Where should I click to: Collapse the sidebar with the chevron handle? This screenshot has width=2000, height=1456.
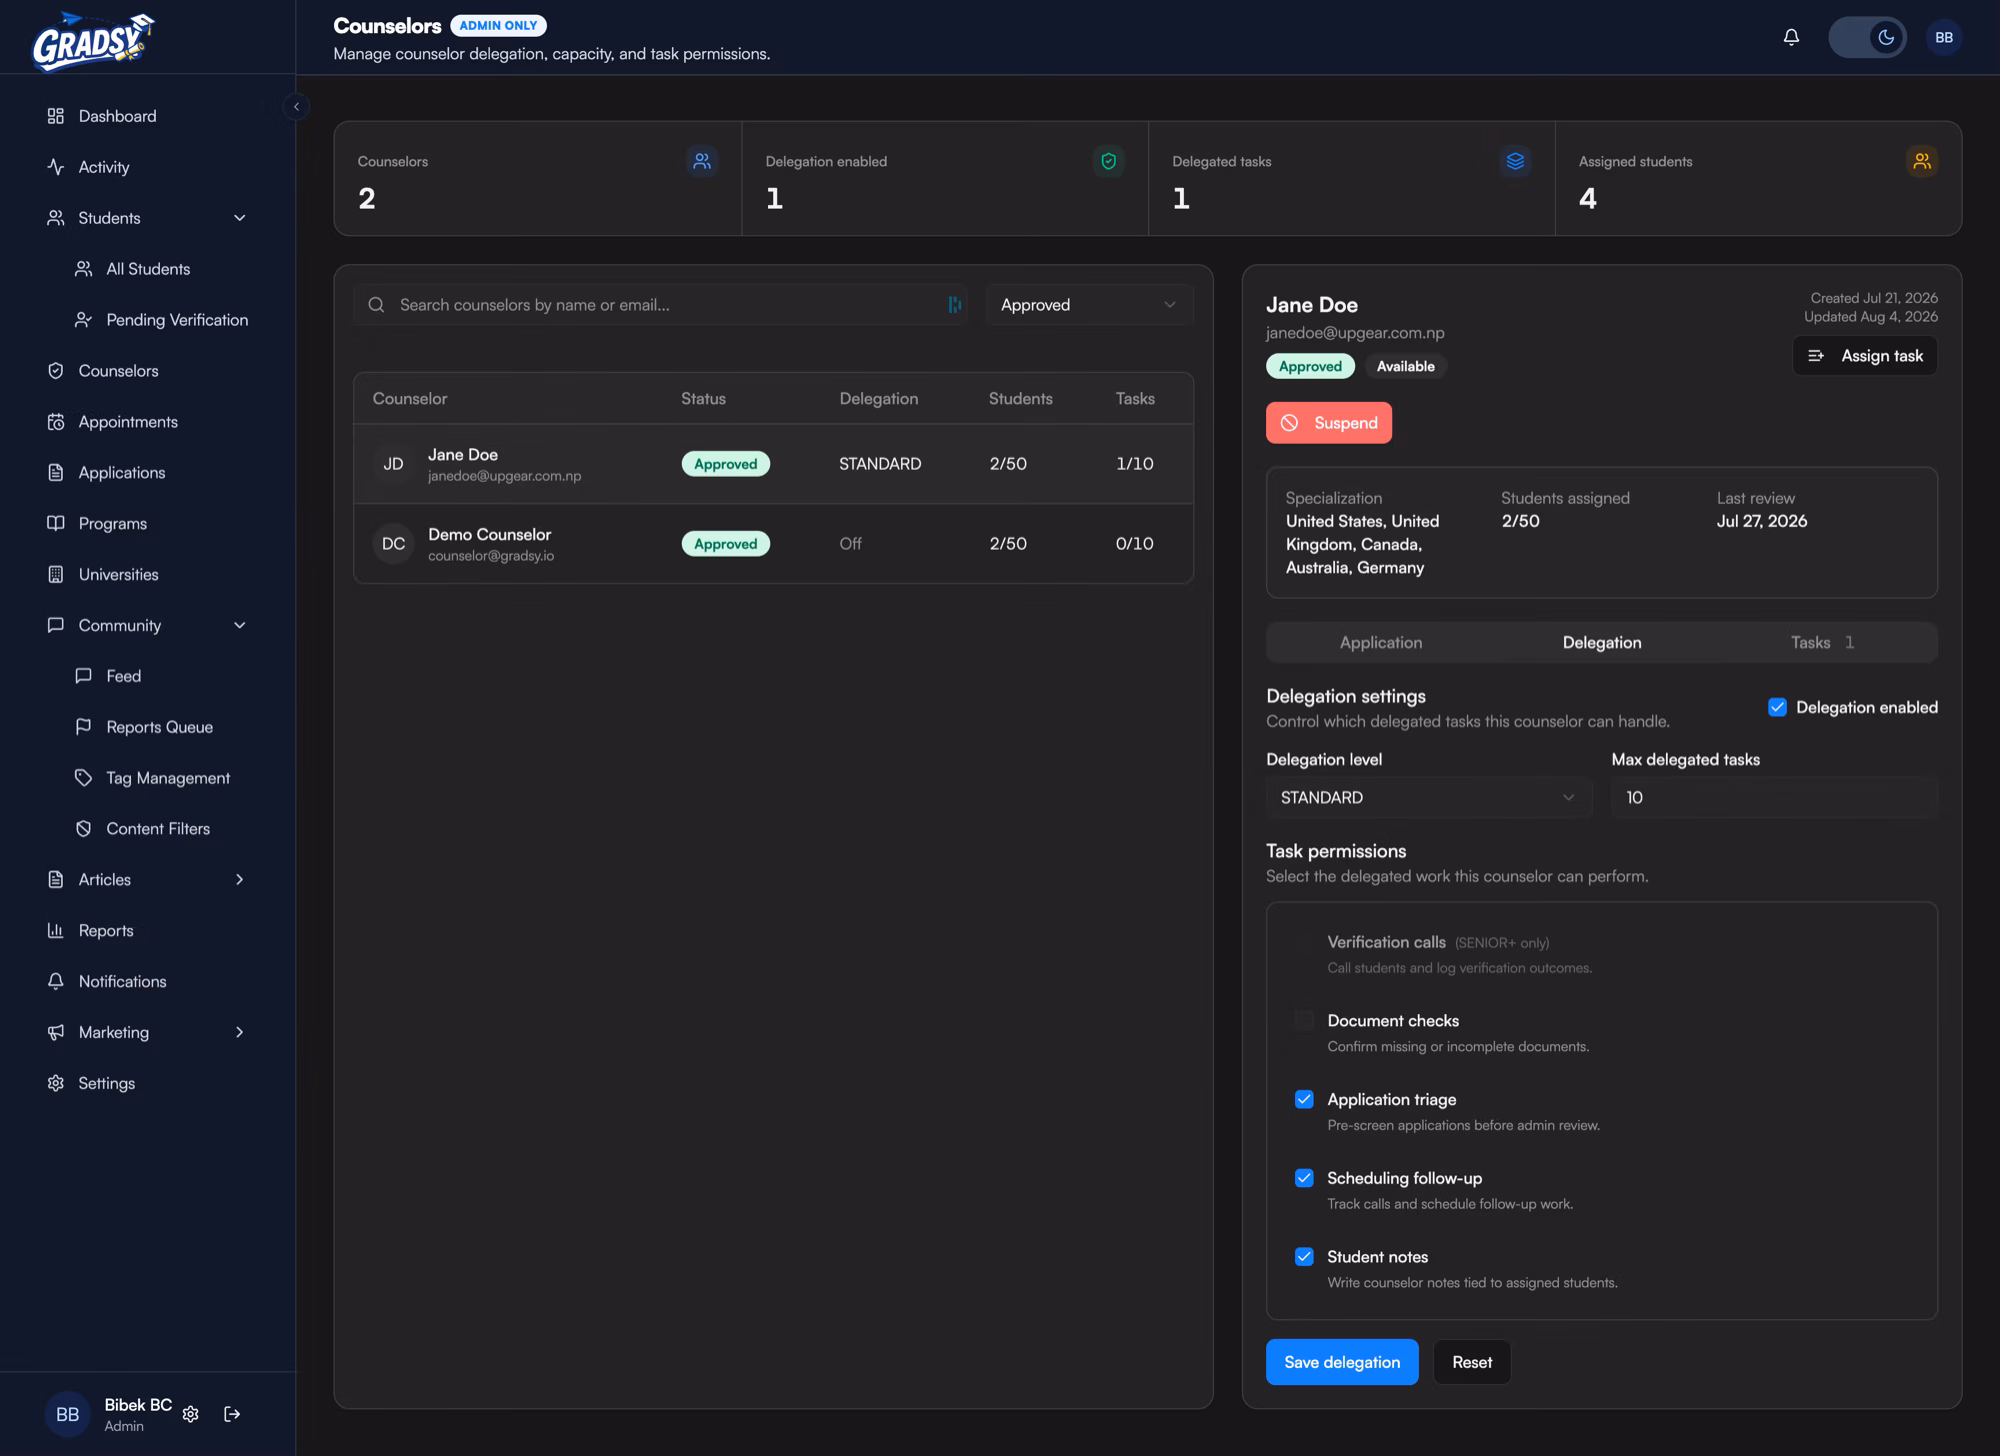[296, 107]
